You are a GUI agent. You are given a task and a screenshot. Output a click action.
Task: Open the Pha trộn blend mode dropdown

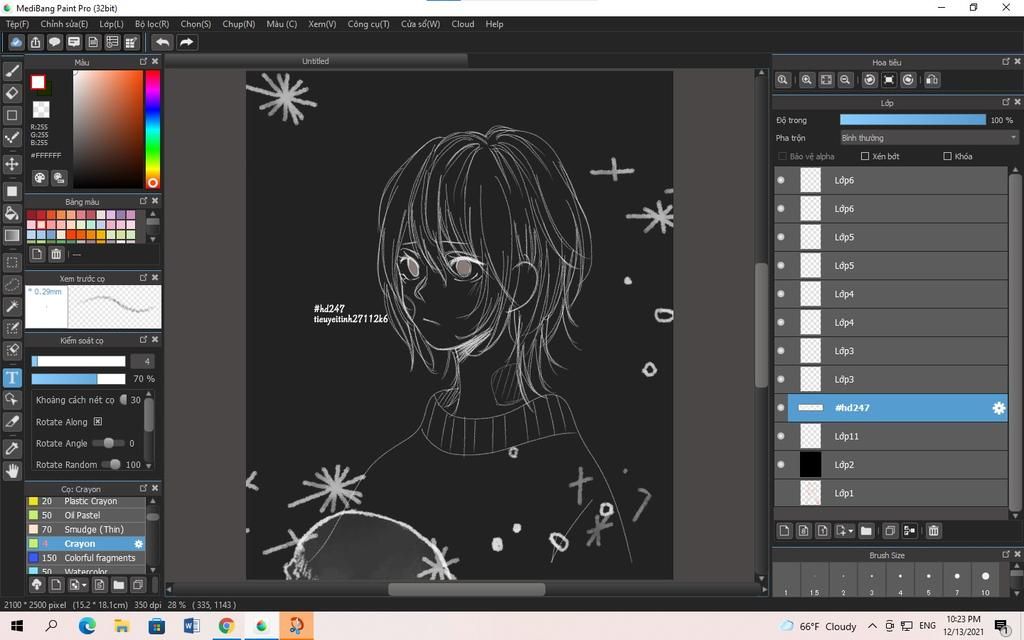[929, 138]
